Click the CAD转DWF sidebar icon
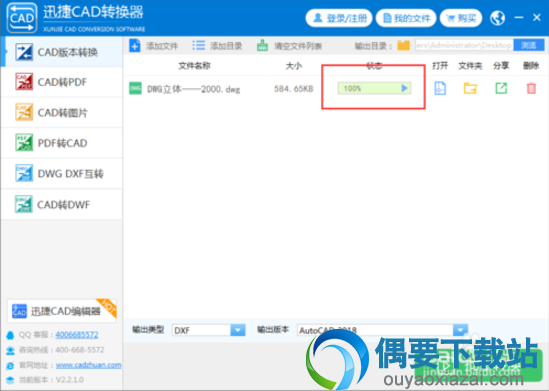 pos(24,204)
